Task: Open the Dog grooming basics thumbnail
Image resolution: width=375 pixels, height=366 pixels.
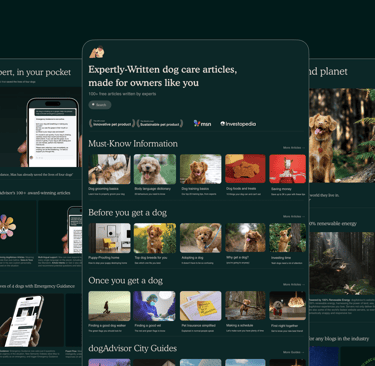Action: point(109,169)
